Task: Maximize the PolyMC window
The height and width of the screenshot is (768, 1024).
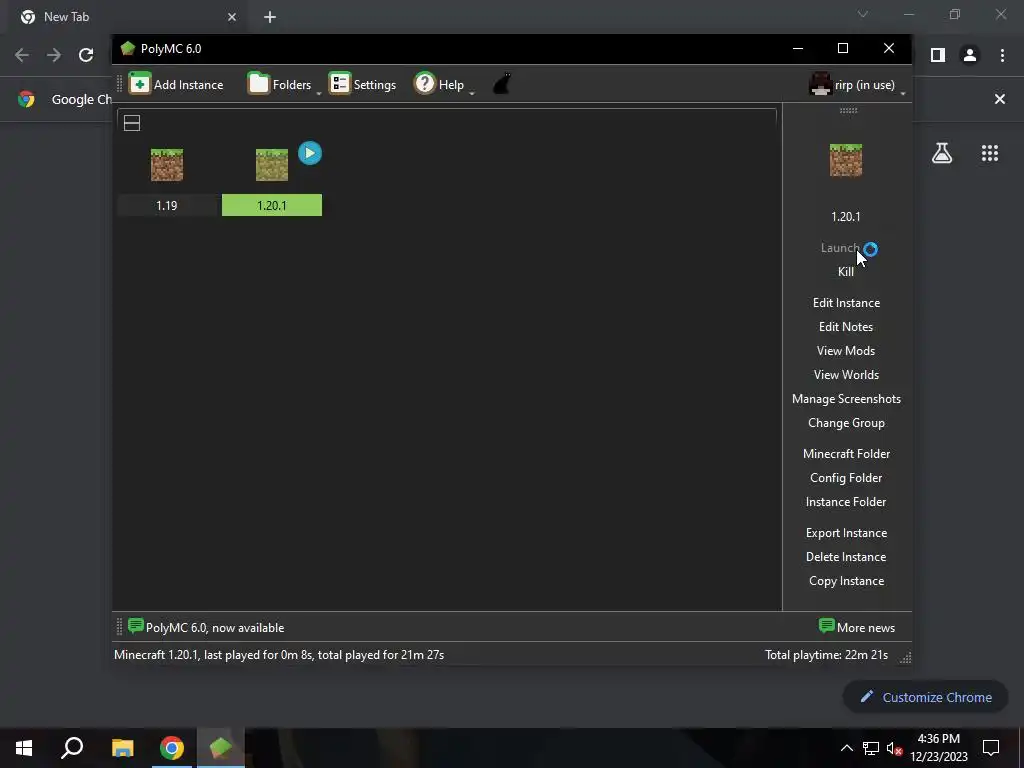Action: pos(843,48)
